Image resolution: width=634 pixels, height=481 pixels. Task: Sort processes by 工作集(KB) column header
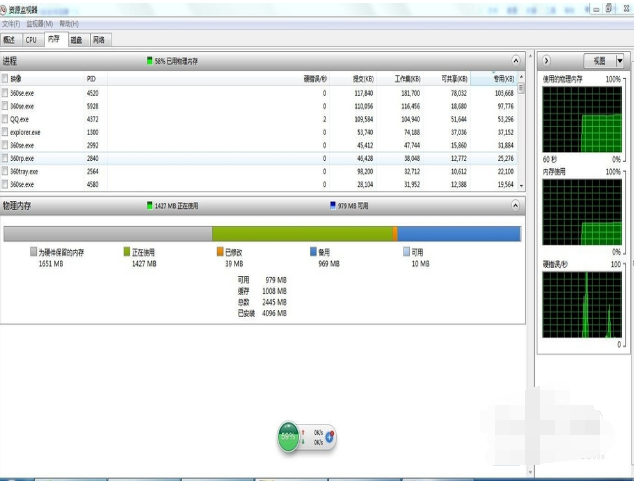tap(406, 78)
